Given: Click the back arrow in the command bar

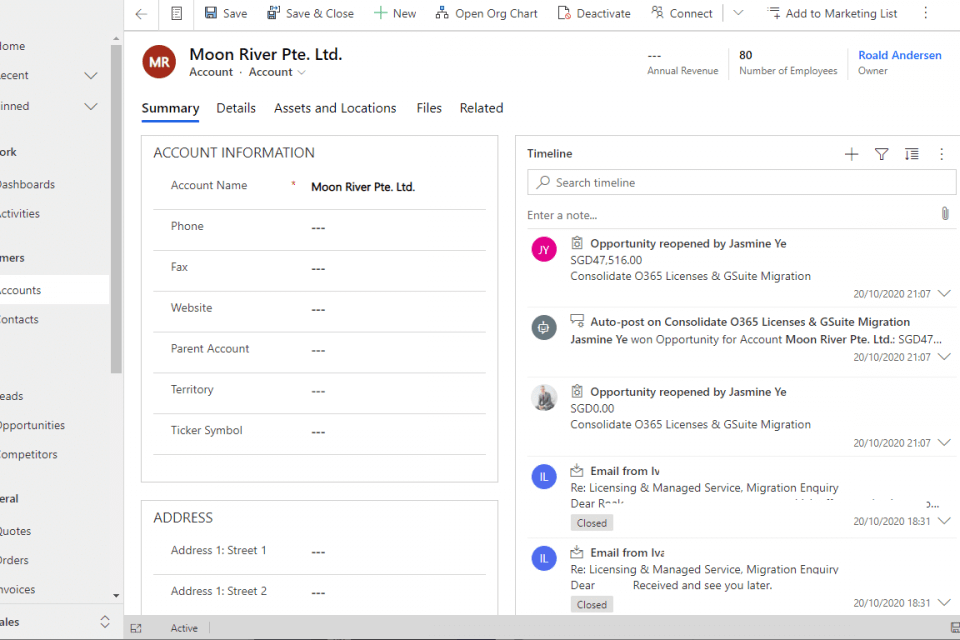Looking at the screenshot, I should click(x=141, y=14).
